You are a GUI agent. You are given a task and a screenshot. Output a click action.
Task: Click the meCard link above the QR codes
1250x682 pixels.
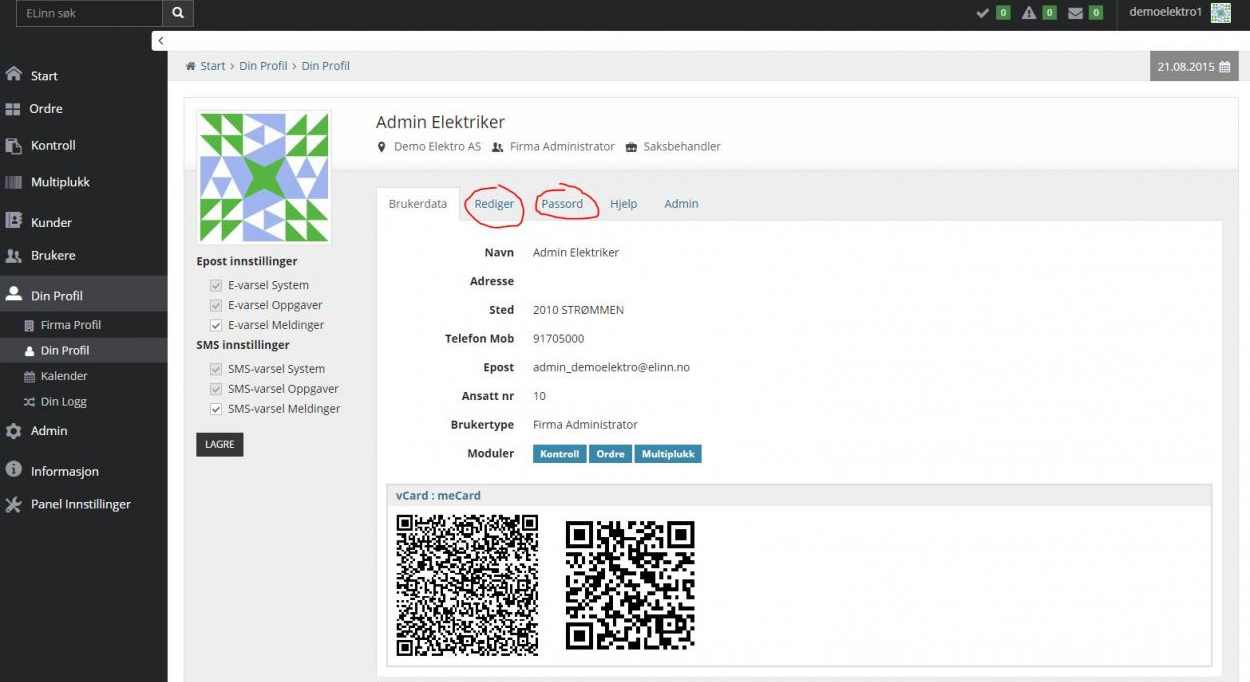pyautogui.click(x=459, y=496)
